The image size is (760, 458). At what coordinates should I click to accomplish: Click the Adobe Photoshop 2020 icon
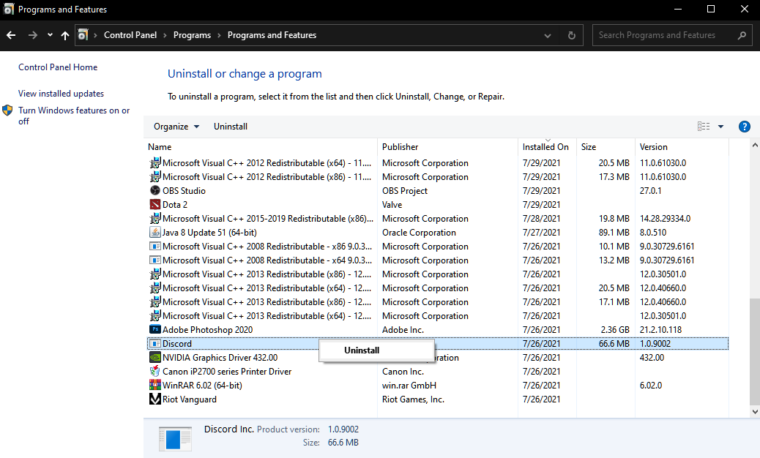155,329
